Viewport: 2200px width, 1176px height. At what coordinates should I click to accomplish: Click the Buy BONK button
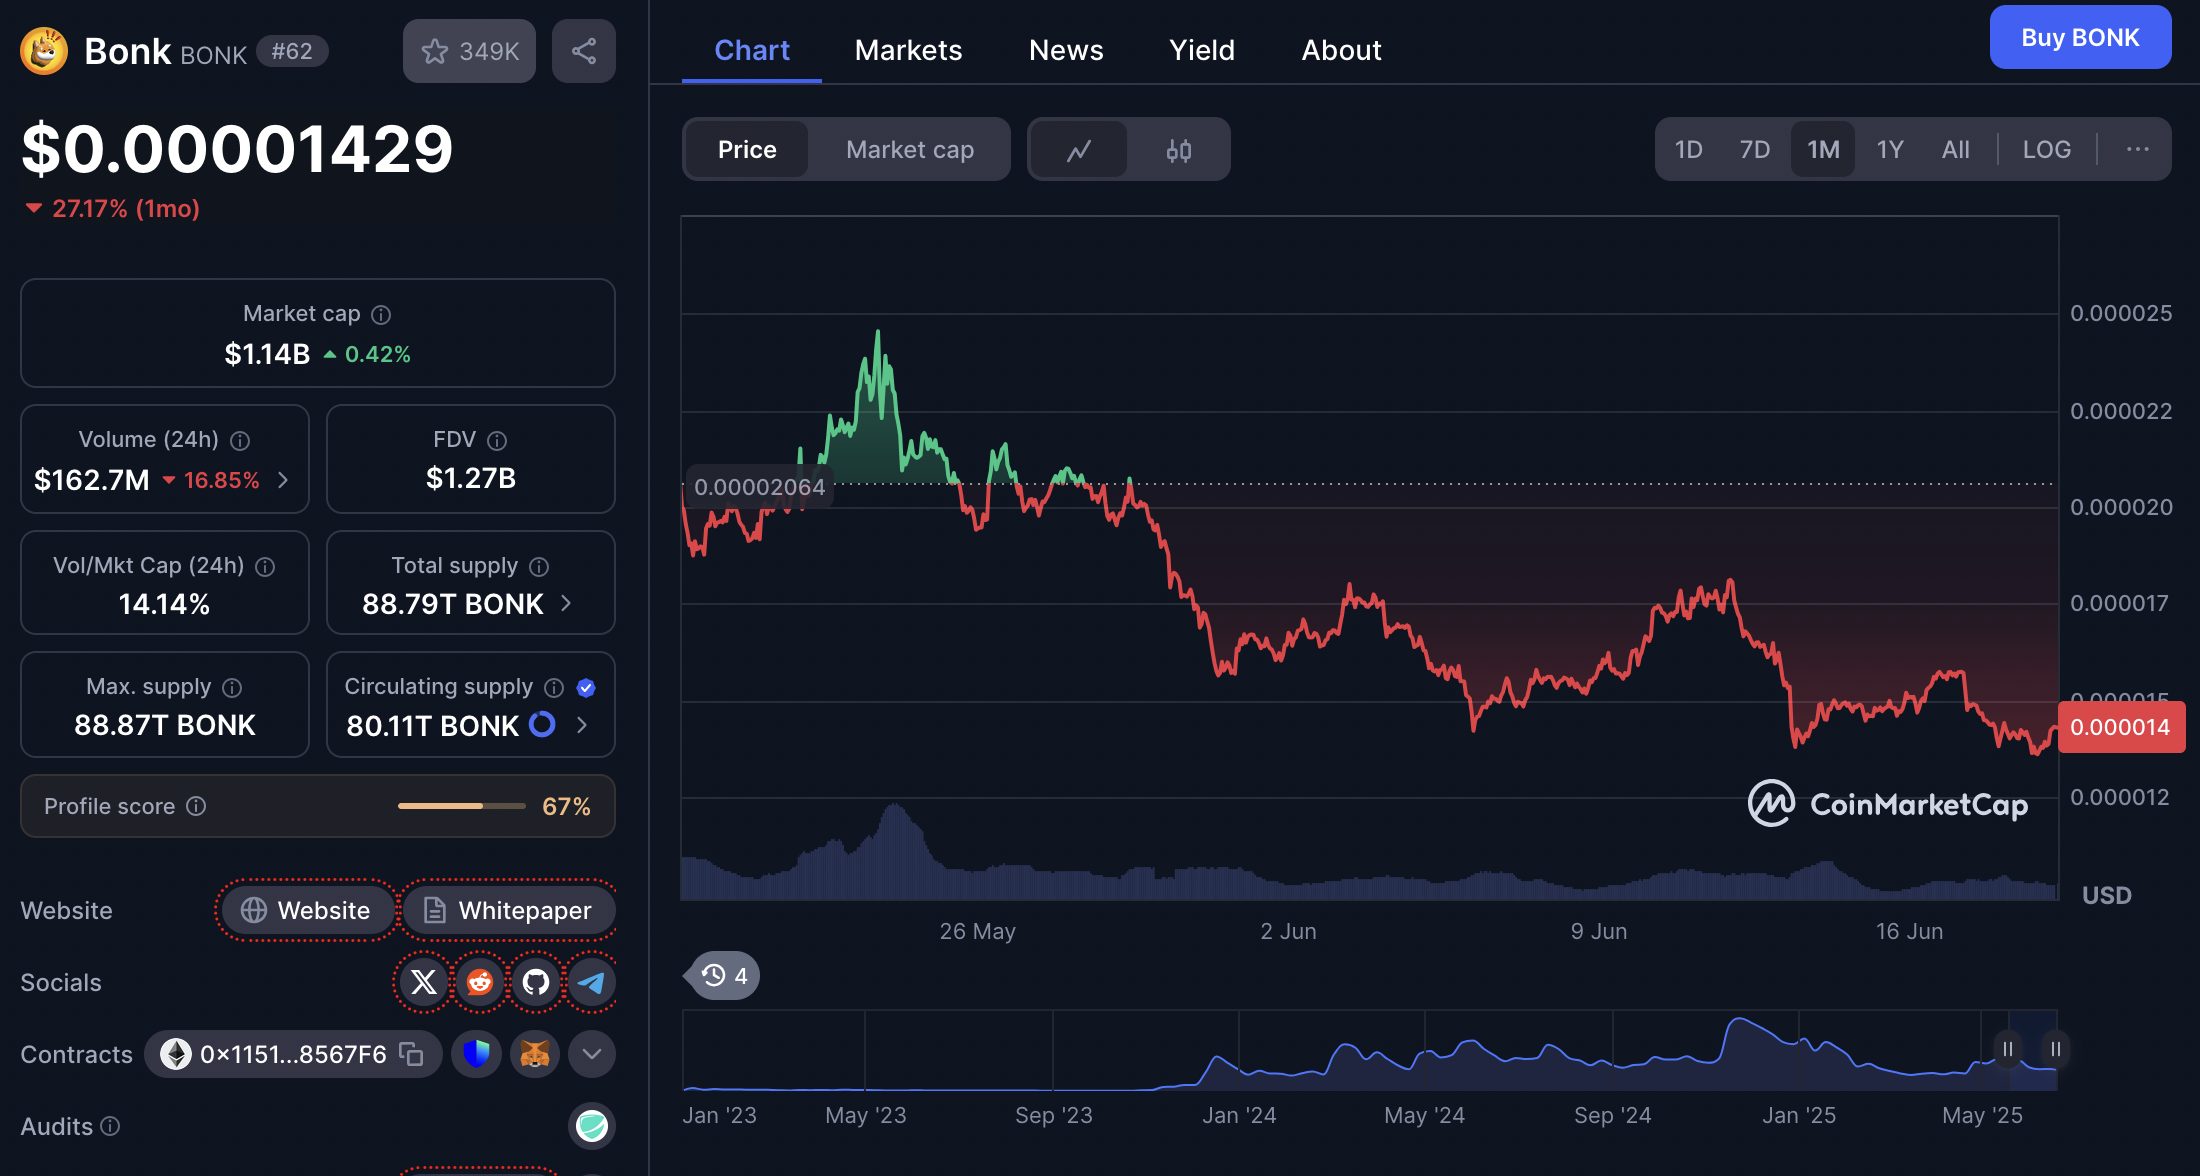coord(2080,37)
